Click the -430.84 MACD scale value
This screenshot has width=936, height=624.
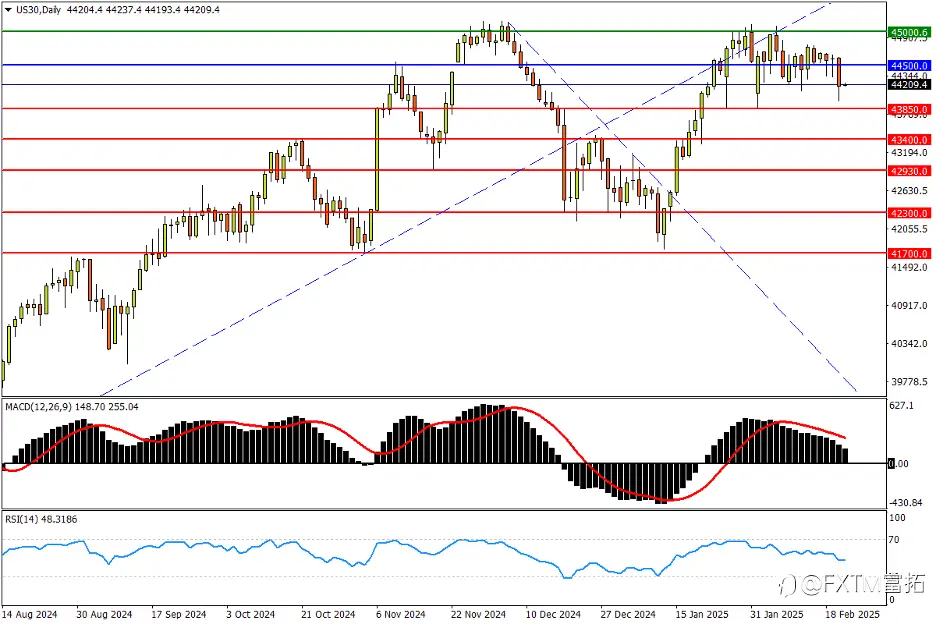(906, 502)
